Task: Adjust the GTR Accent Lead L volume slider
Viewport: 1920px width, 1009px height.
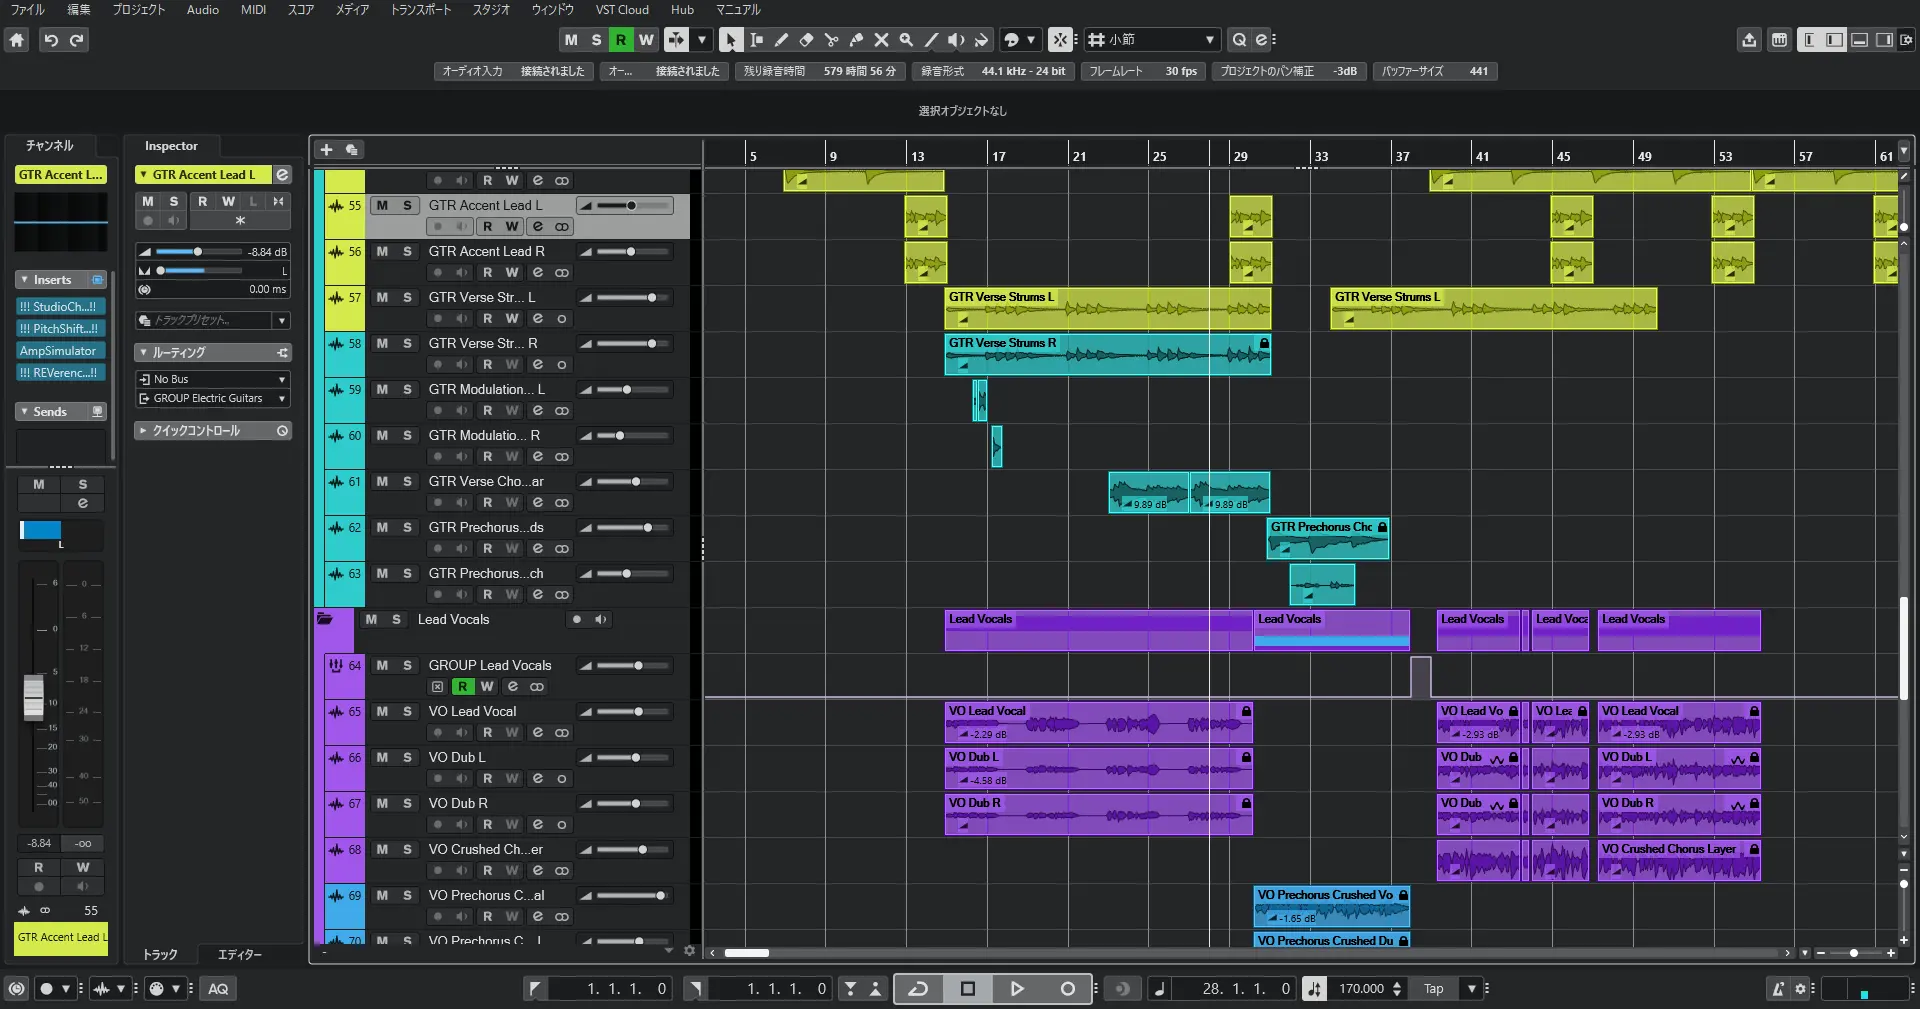Action: (x=631, y=206)
